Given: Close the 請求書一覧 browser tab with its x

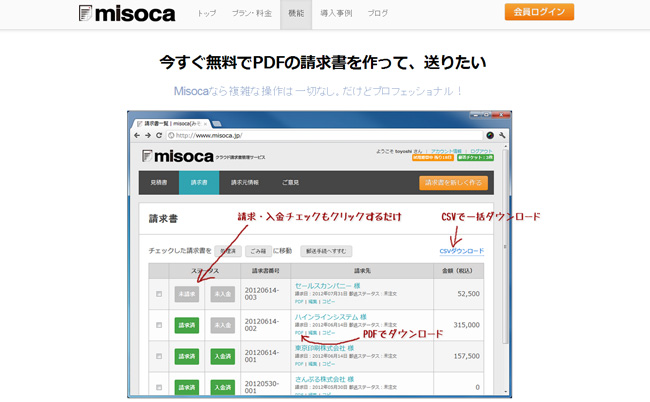Looking at the screenshot, I should pyautogui.click(x=205, y=124).
